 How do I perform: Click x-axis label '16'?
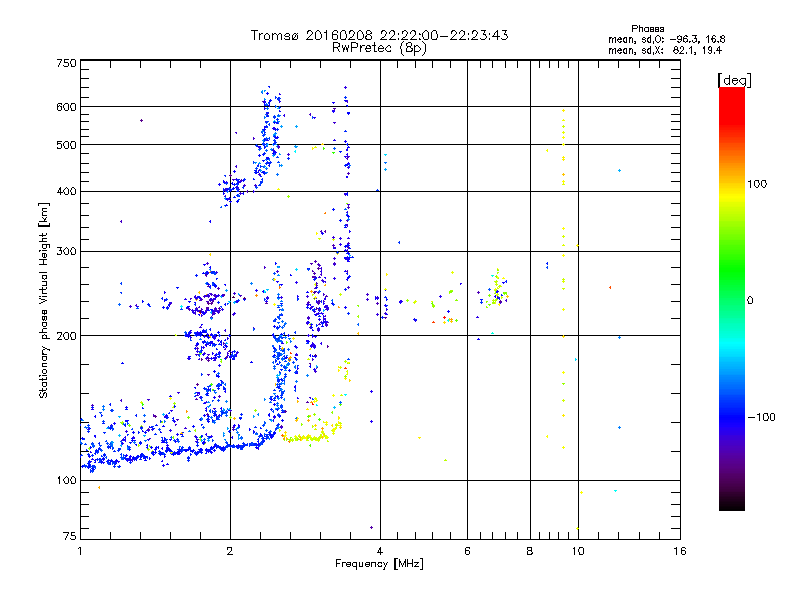[680, 551]
